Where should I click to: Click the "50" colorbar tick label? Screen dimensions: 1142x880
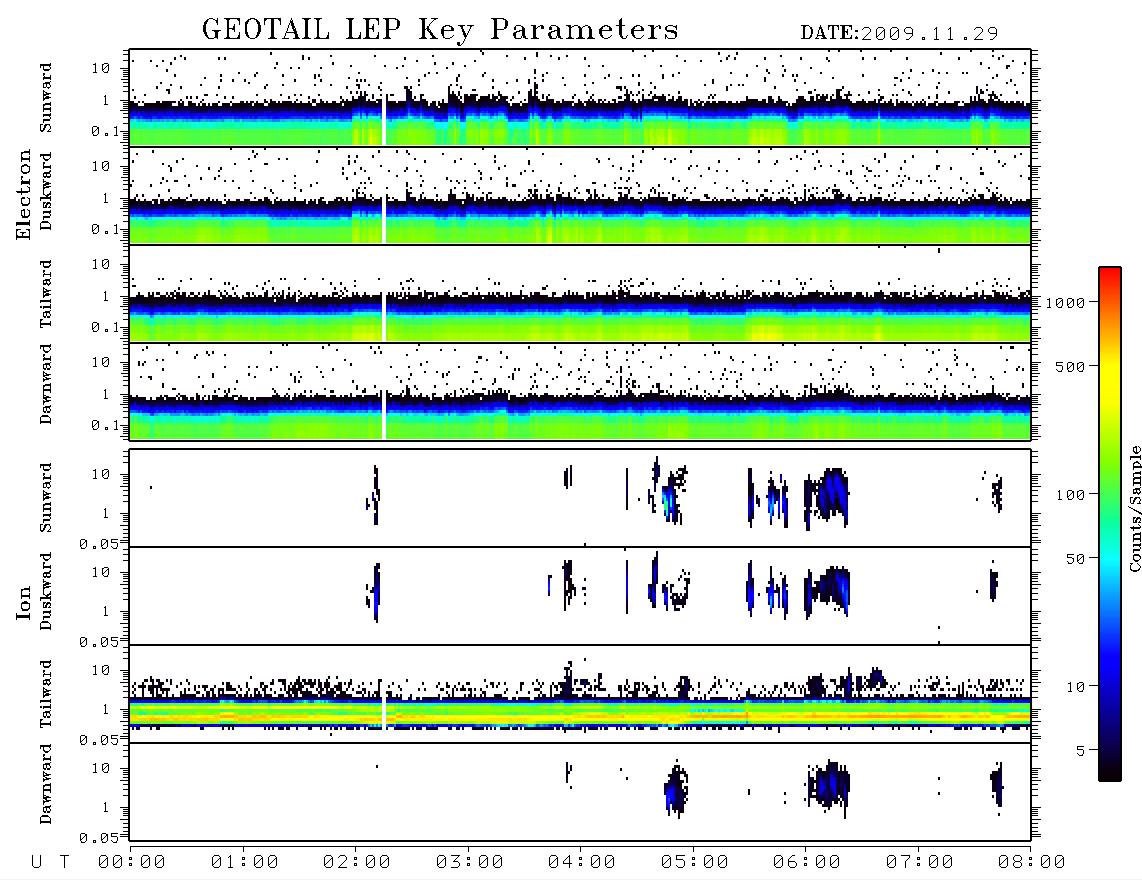tap(1076, 559)
